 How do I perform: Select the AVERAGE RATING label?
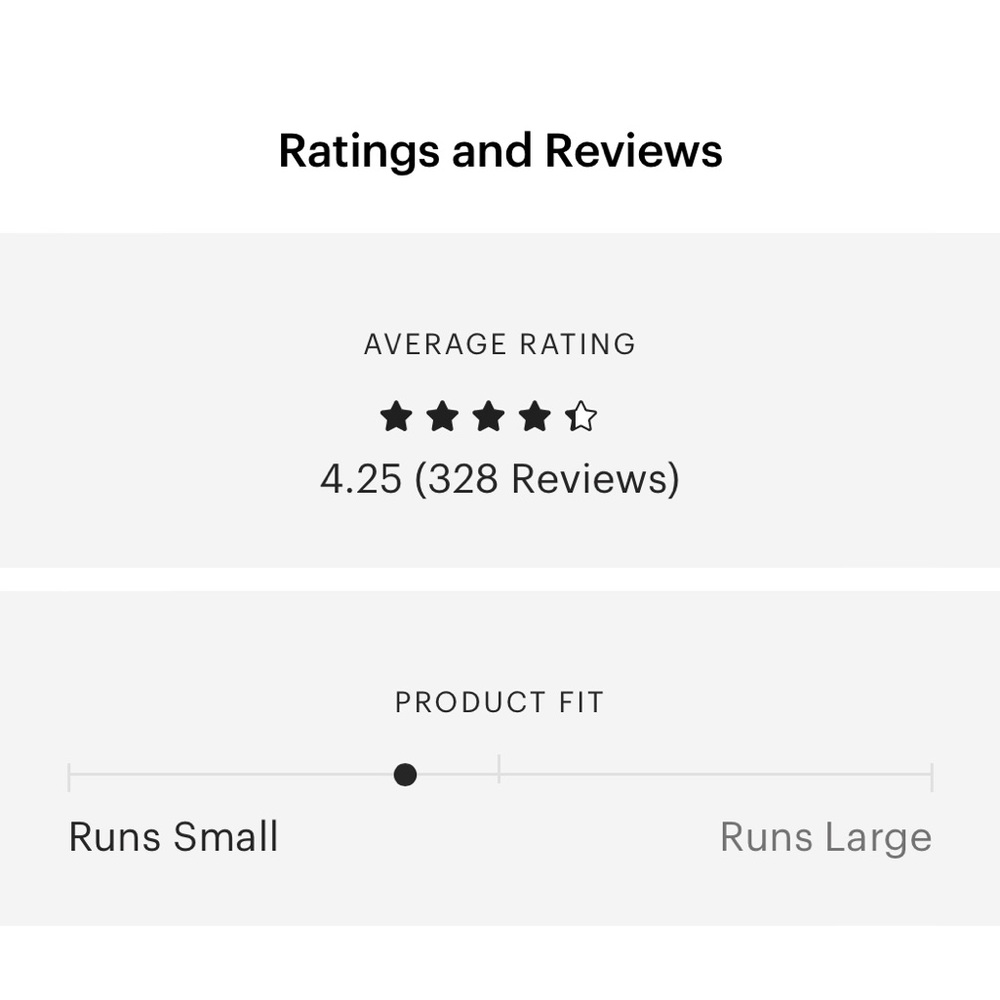500,344
